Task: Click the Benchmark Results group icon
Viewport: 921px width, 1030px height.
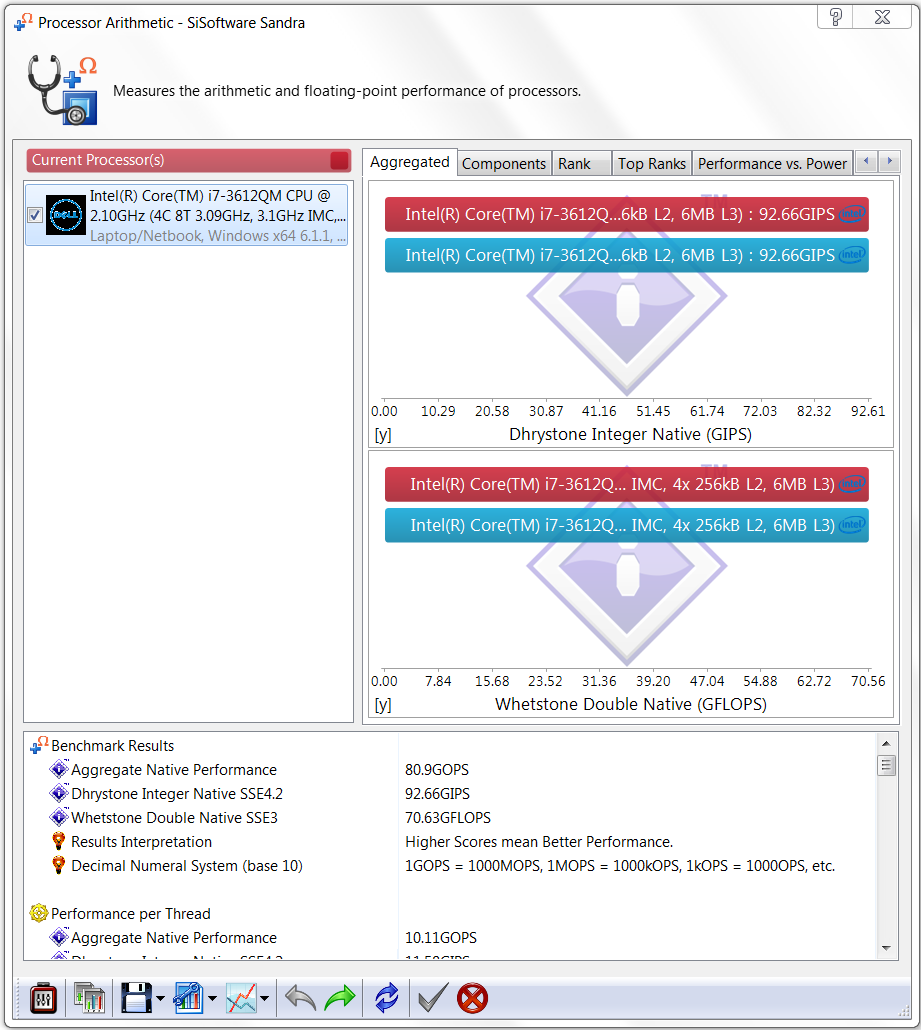Action: click(x=39, y=745)
